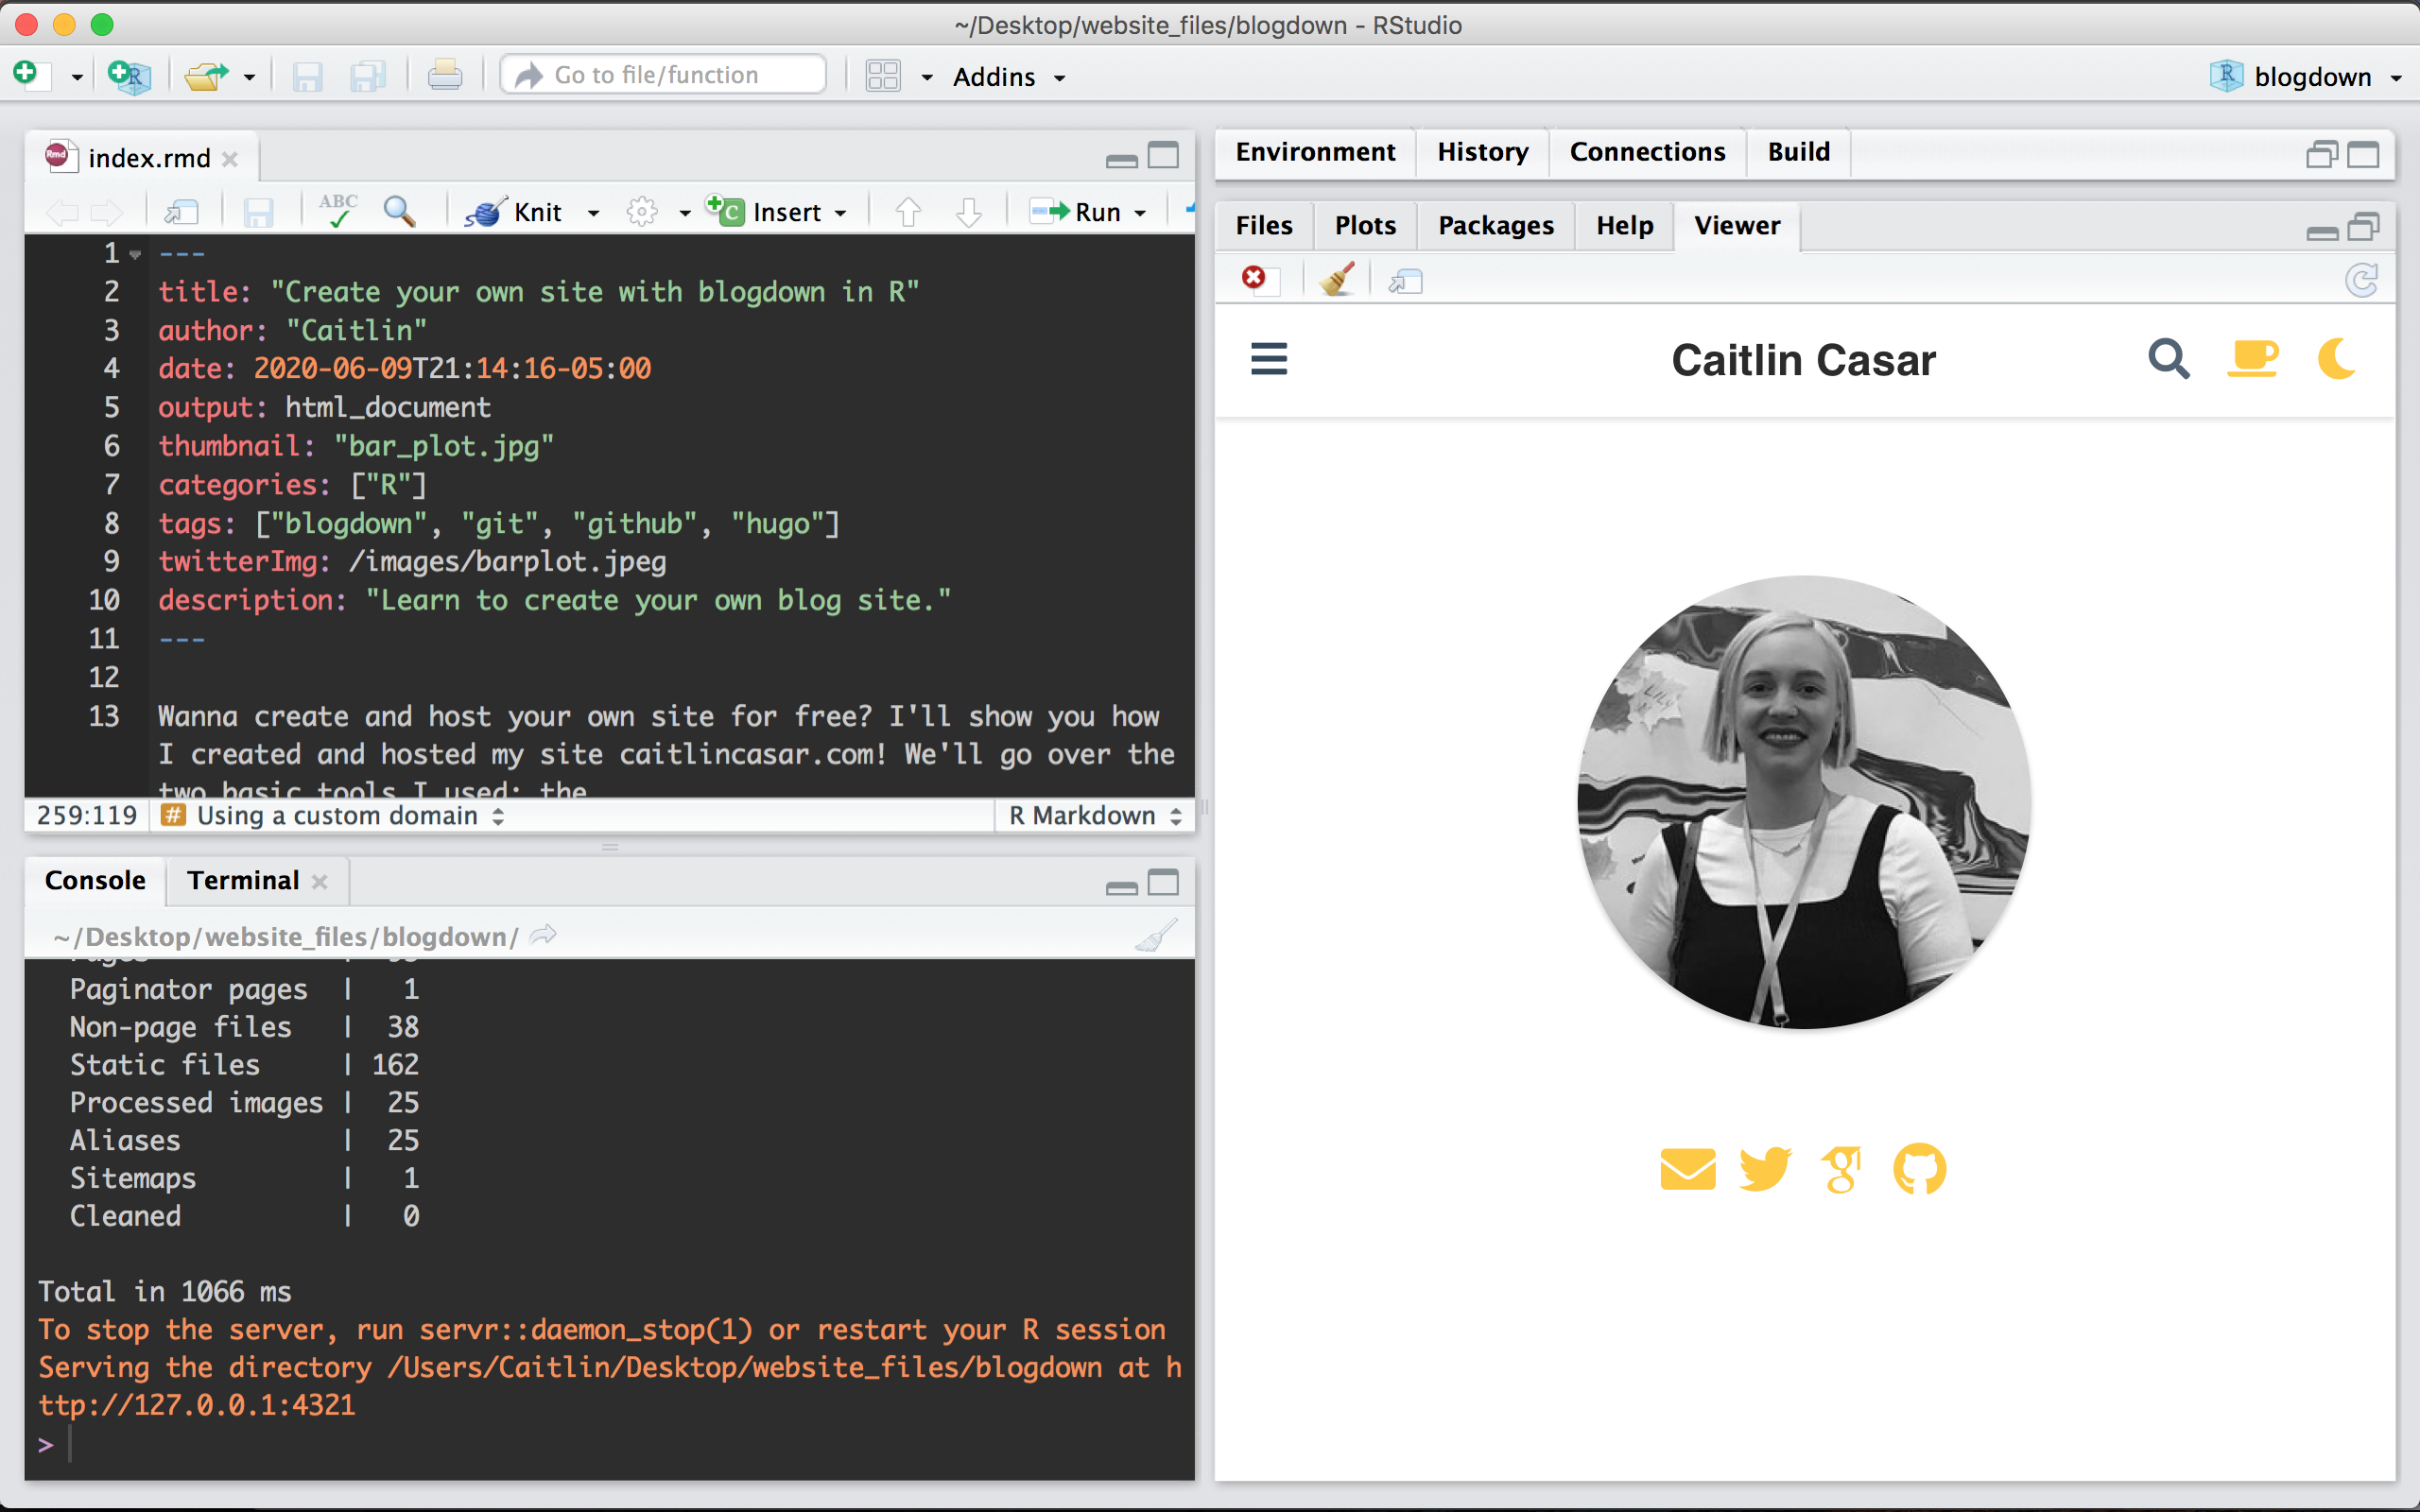Image resolution: width=2420 pixels, height=1512 pixels.
Task: Clear viewer with the broom icon
Action: tap(1337, 279)
